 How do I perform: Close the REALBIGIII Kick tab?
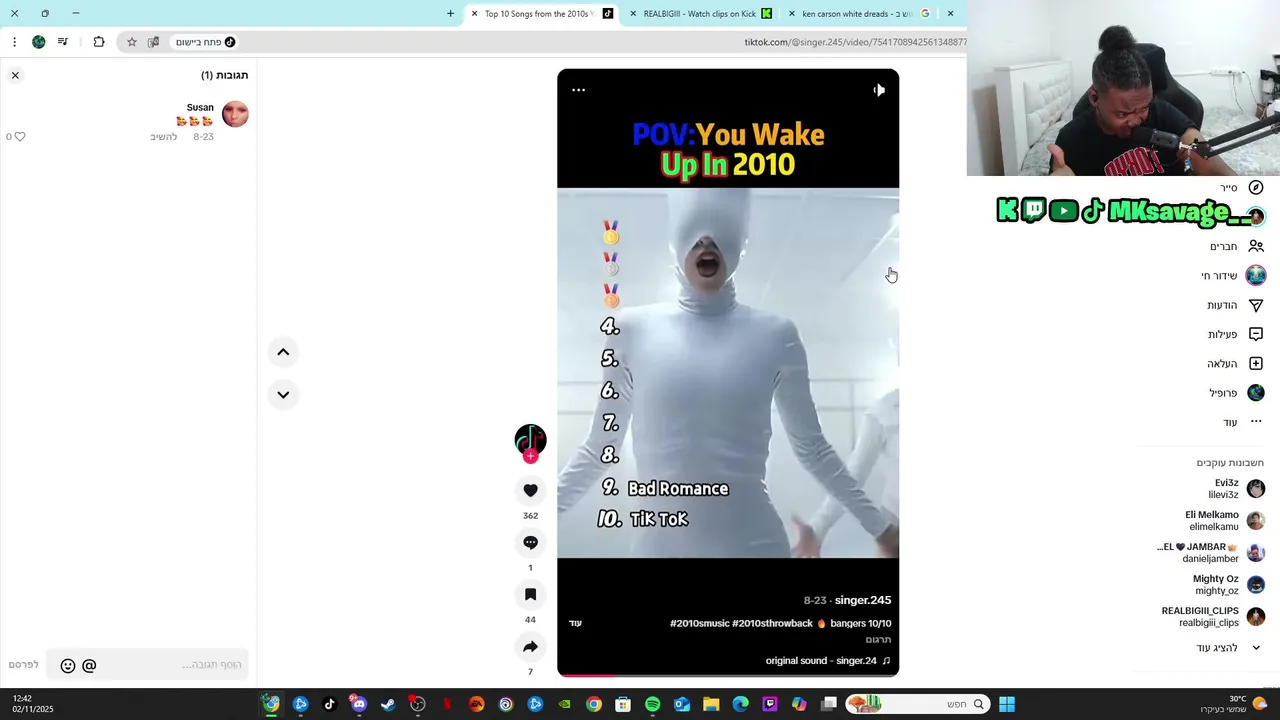pyautogui.click(x=633, y=14)
